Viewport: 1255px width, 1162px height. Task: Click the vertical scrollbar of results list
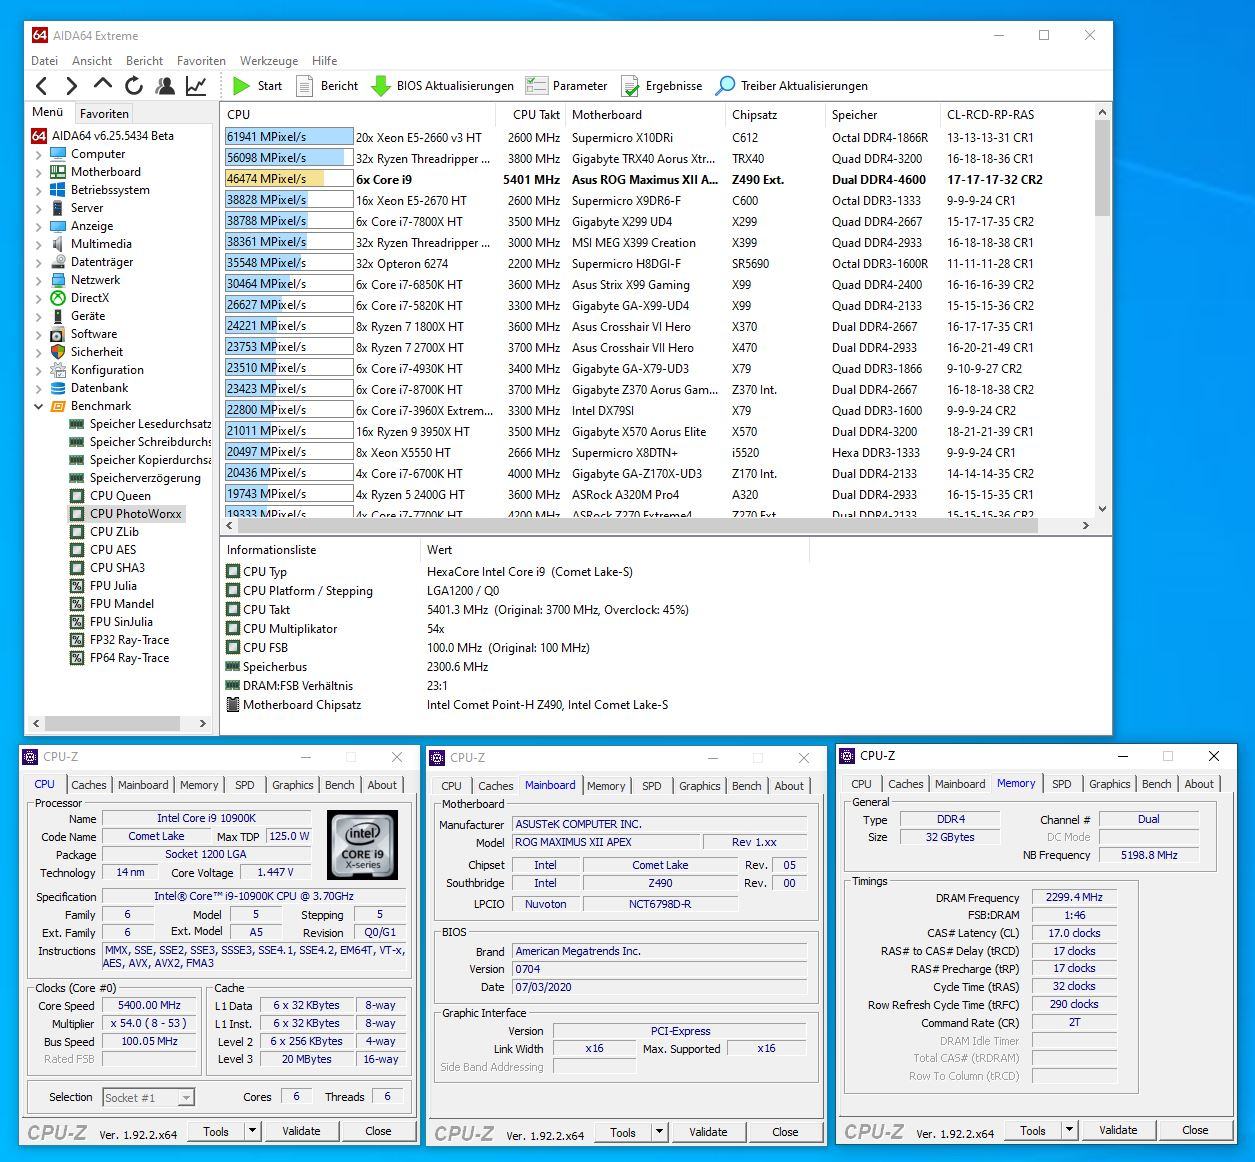[1102, 169]
